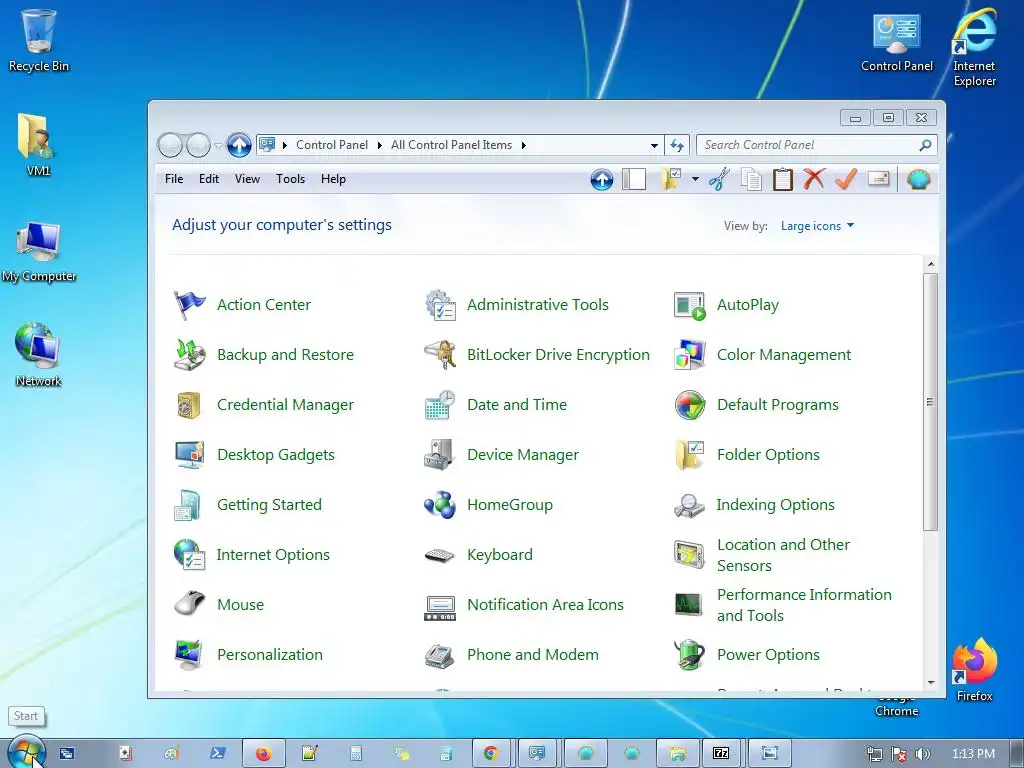Click the navigation pane toolbar icon
This screenshot has width=1024, height=768.
coord(633,179)
